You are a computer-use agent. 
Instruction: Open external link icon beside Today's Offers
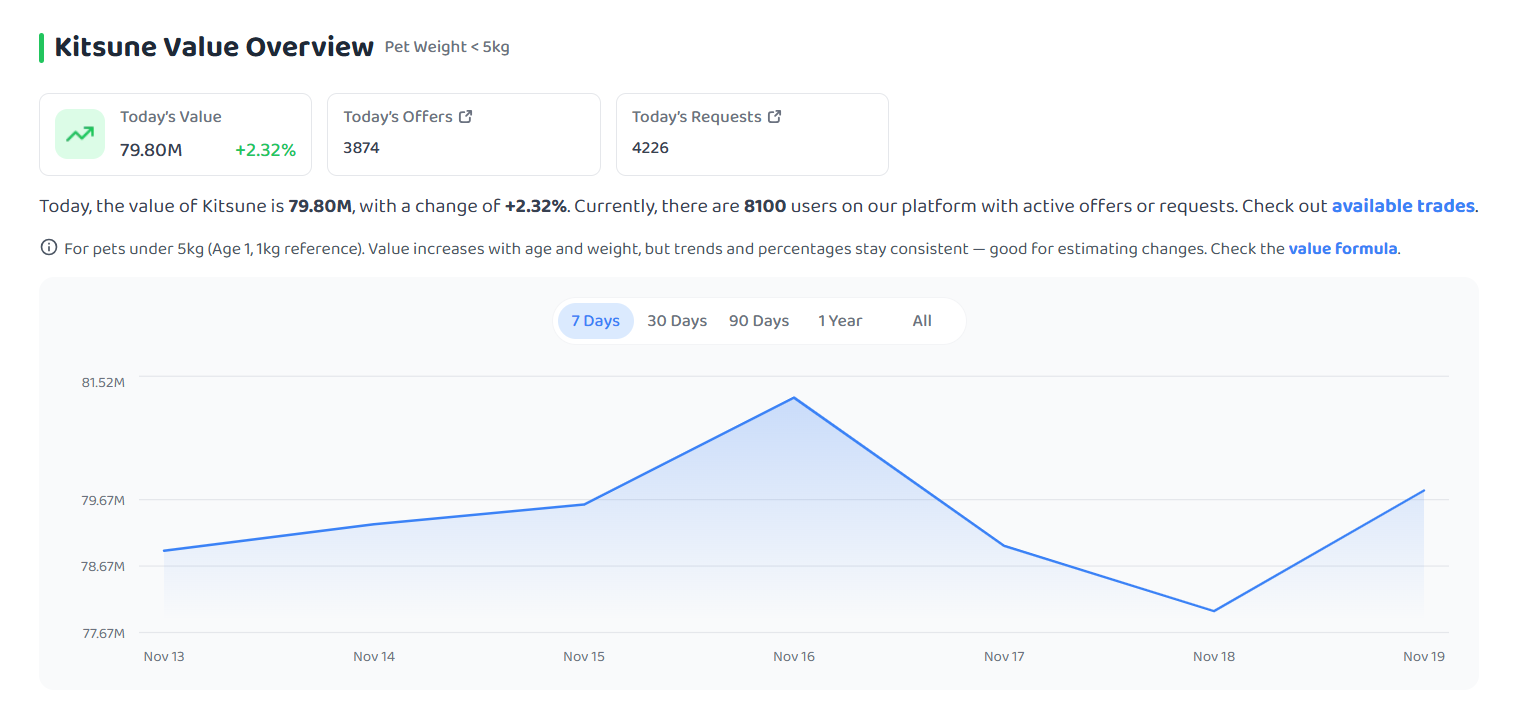(465, 117)
